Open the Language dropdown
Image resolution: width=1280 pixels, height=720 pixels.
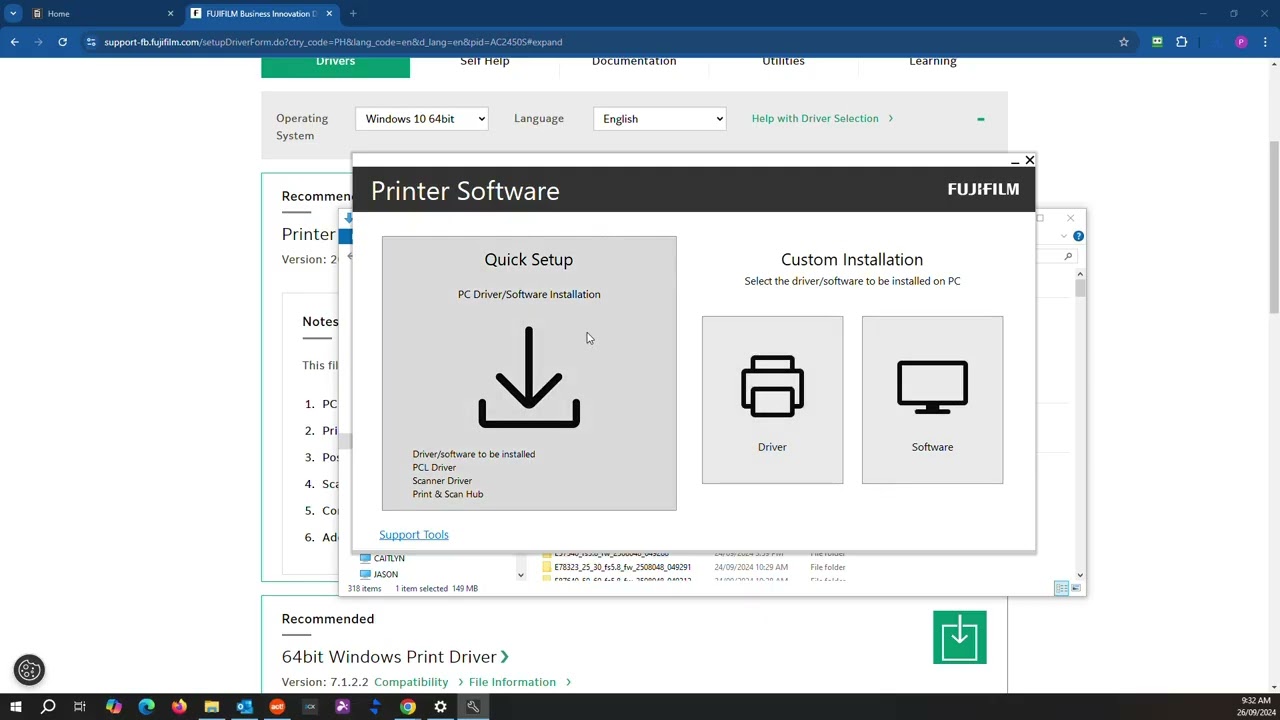click(660, 119)
